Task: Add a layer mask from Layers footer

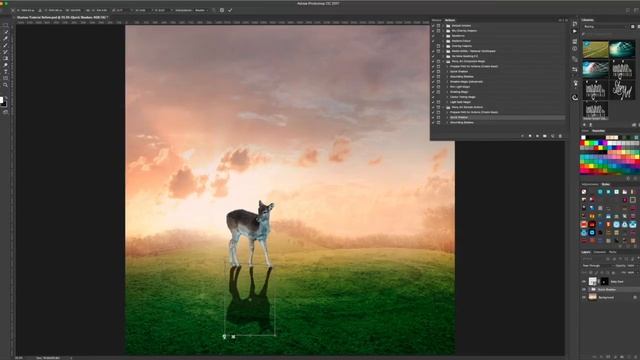Action: tap(609, 357)
